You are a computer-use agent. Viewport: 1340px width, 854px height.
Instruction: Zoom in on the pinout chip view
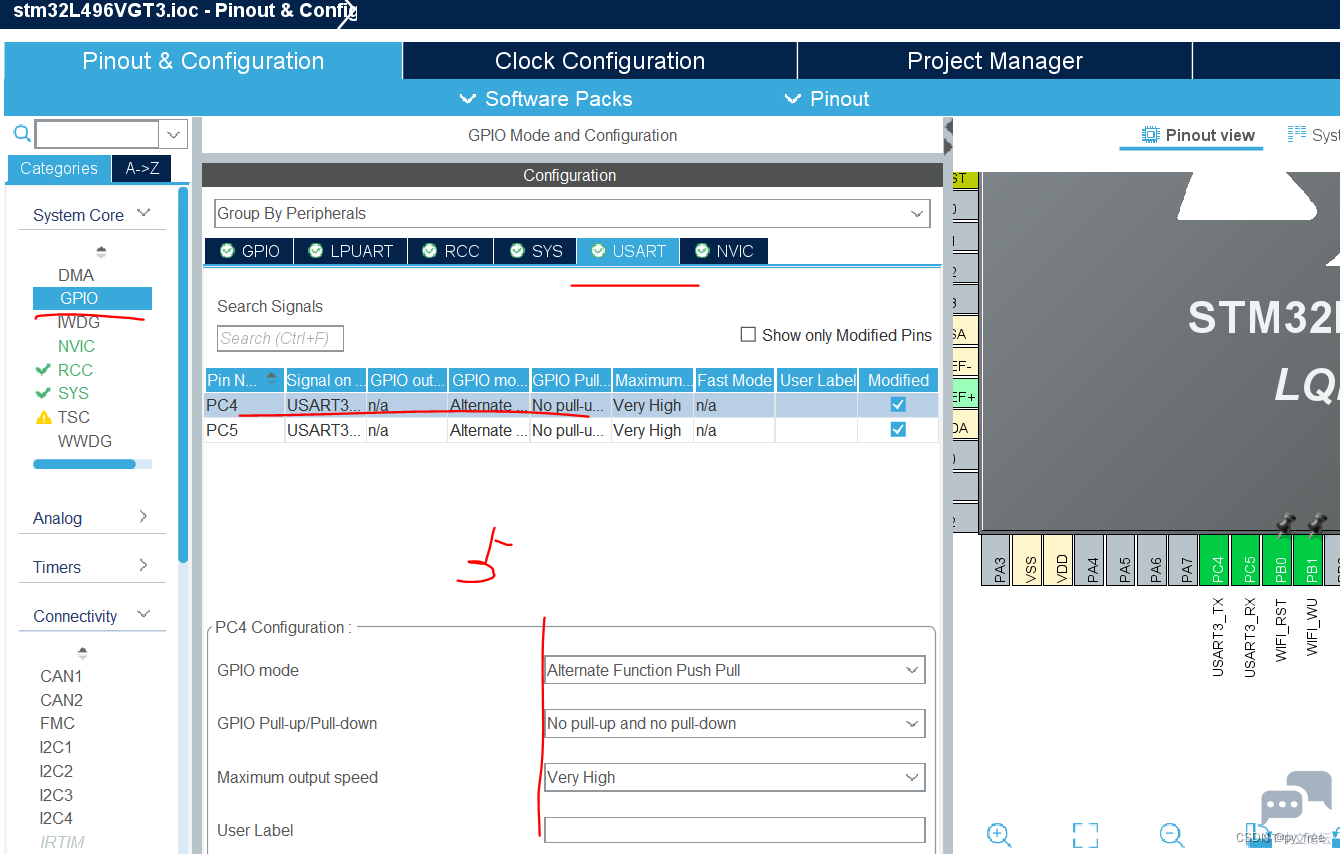click(998, 834)
